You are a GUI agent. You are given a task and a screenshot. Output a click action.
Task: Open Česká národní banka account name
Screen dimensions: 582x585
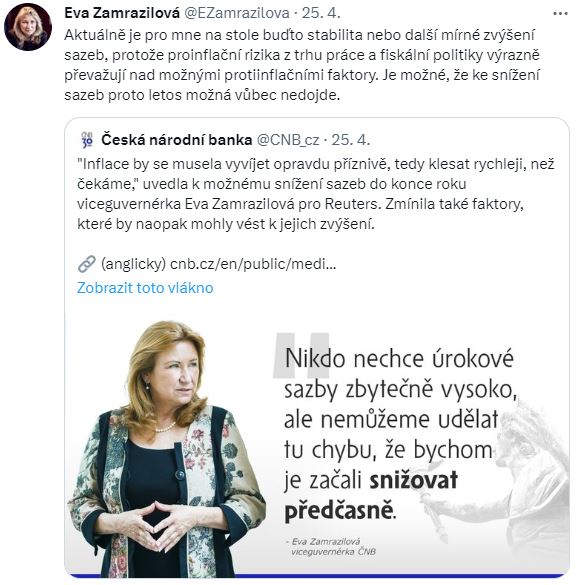(177, 140)
